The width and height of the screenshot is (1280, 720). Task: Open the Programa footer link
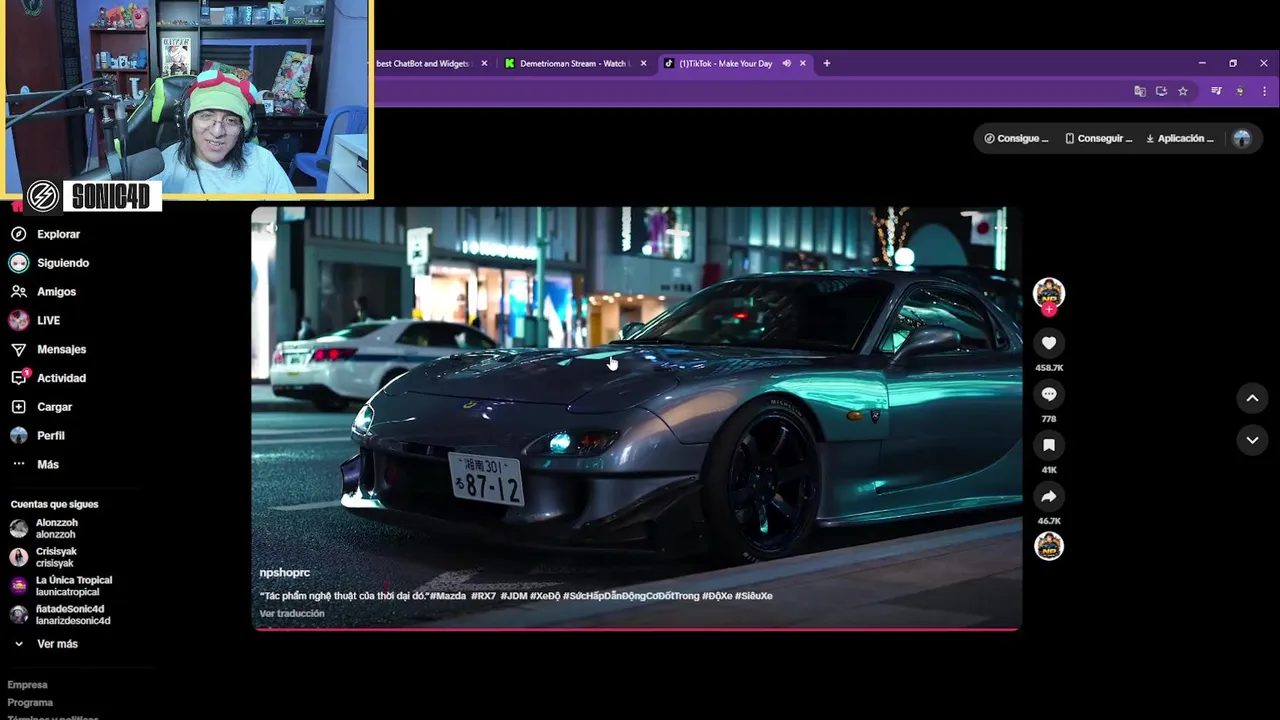[x=30, y=703]
